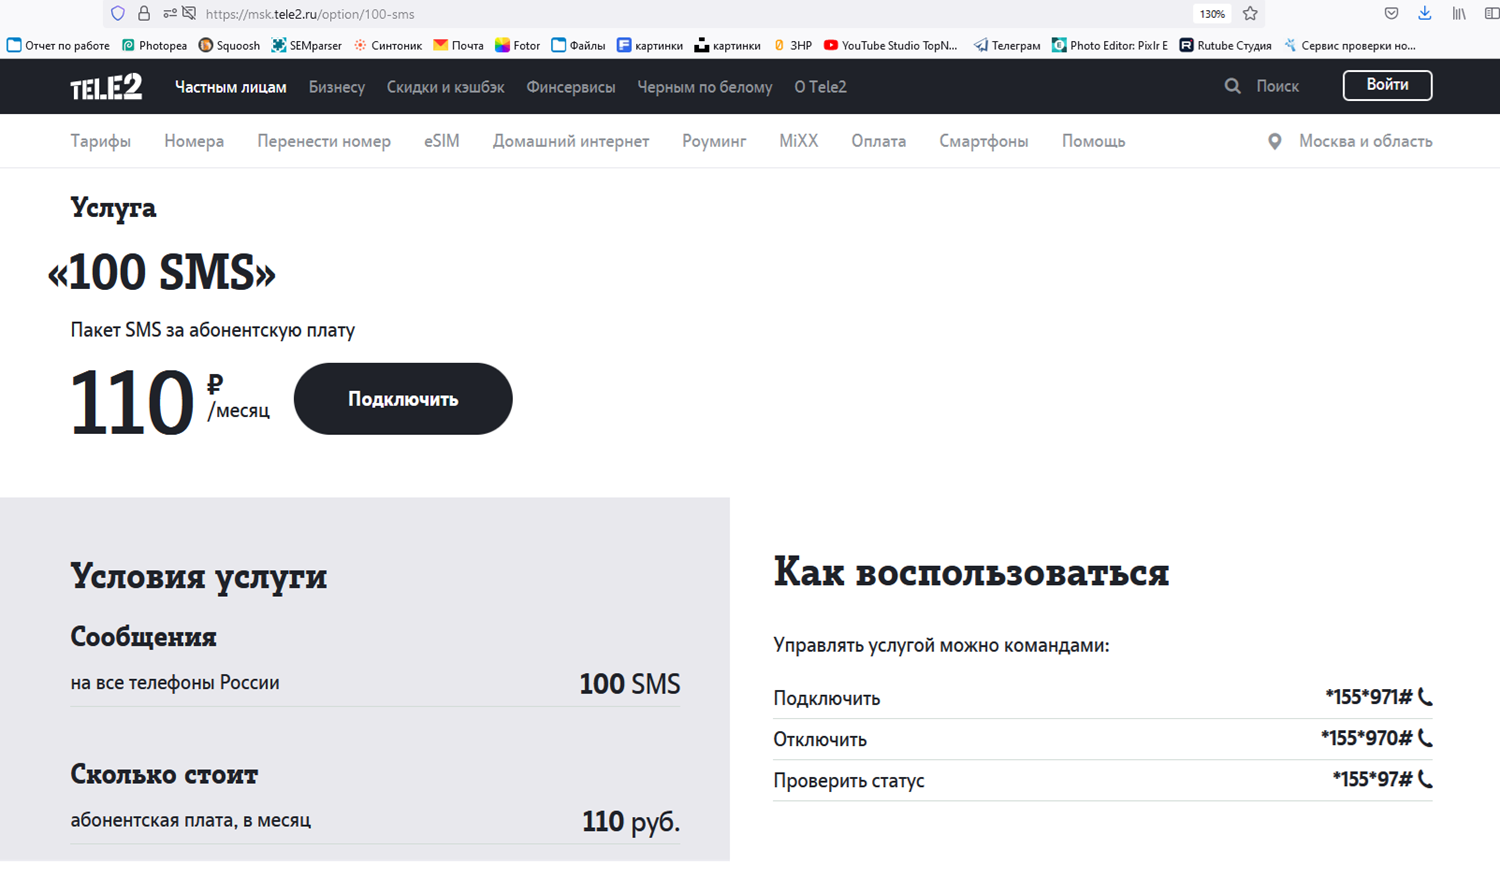The image size is (1500, 878).
Task: Click the Подключить button
Action: (403, 399)
